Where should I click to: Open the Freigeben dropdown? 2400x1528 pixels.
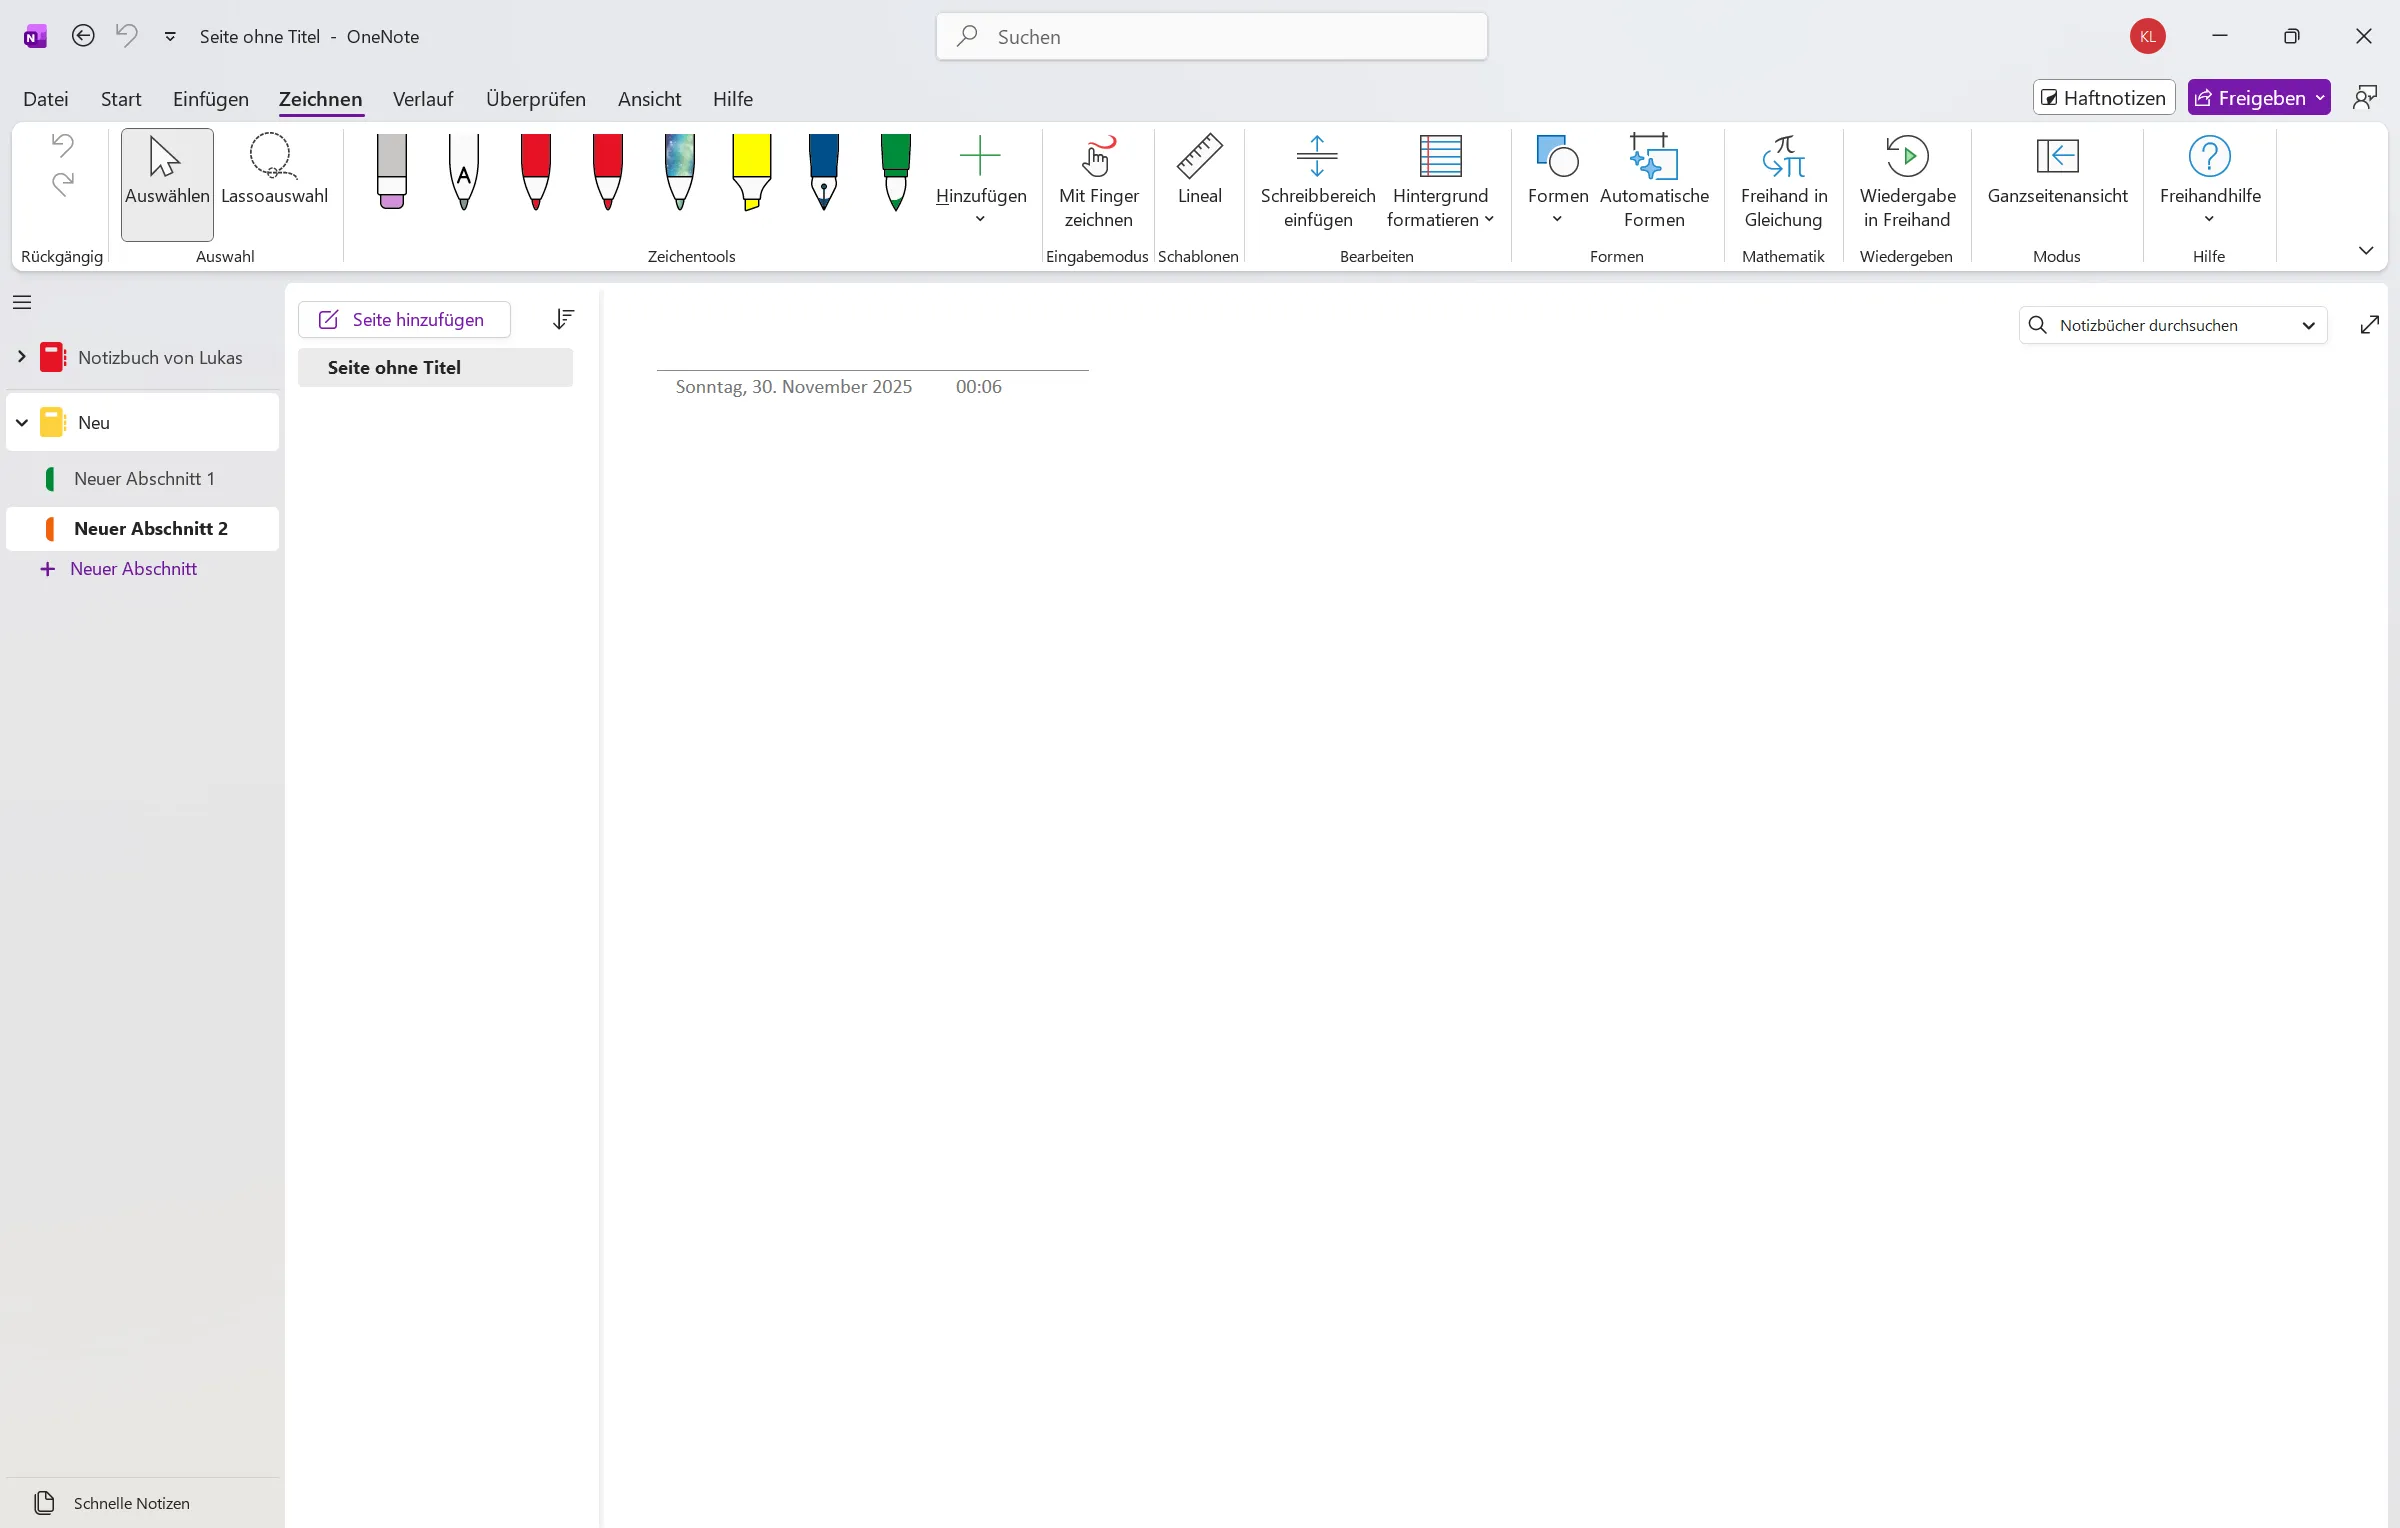[2321, 97]
